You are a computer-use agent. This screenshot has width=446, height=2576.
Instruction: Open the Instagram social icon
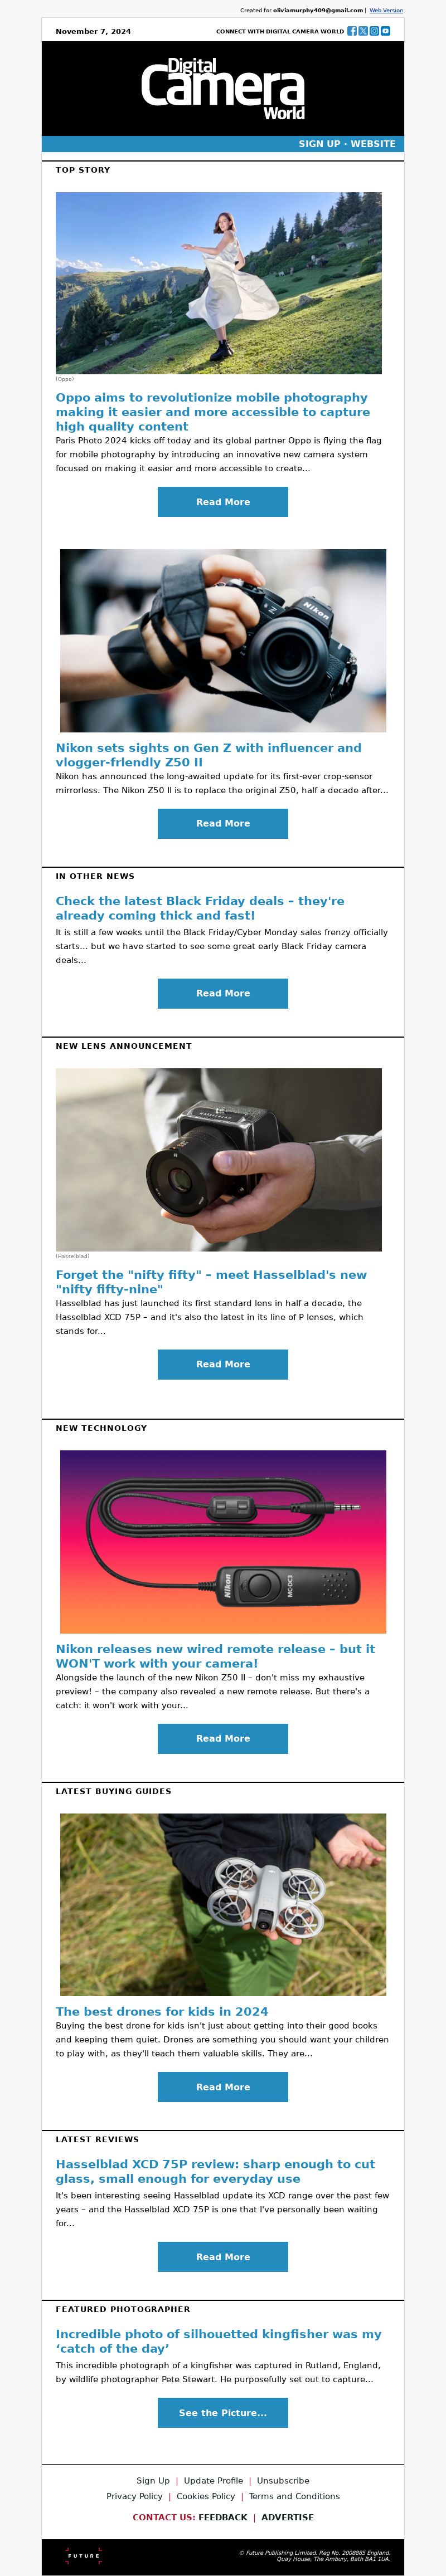pos(374,31)
